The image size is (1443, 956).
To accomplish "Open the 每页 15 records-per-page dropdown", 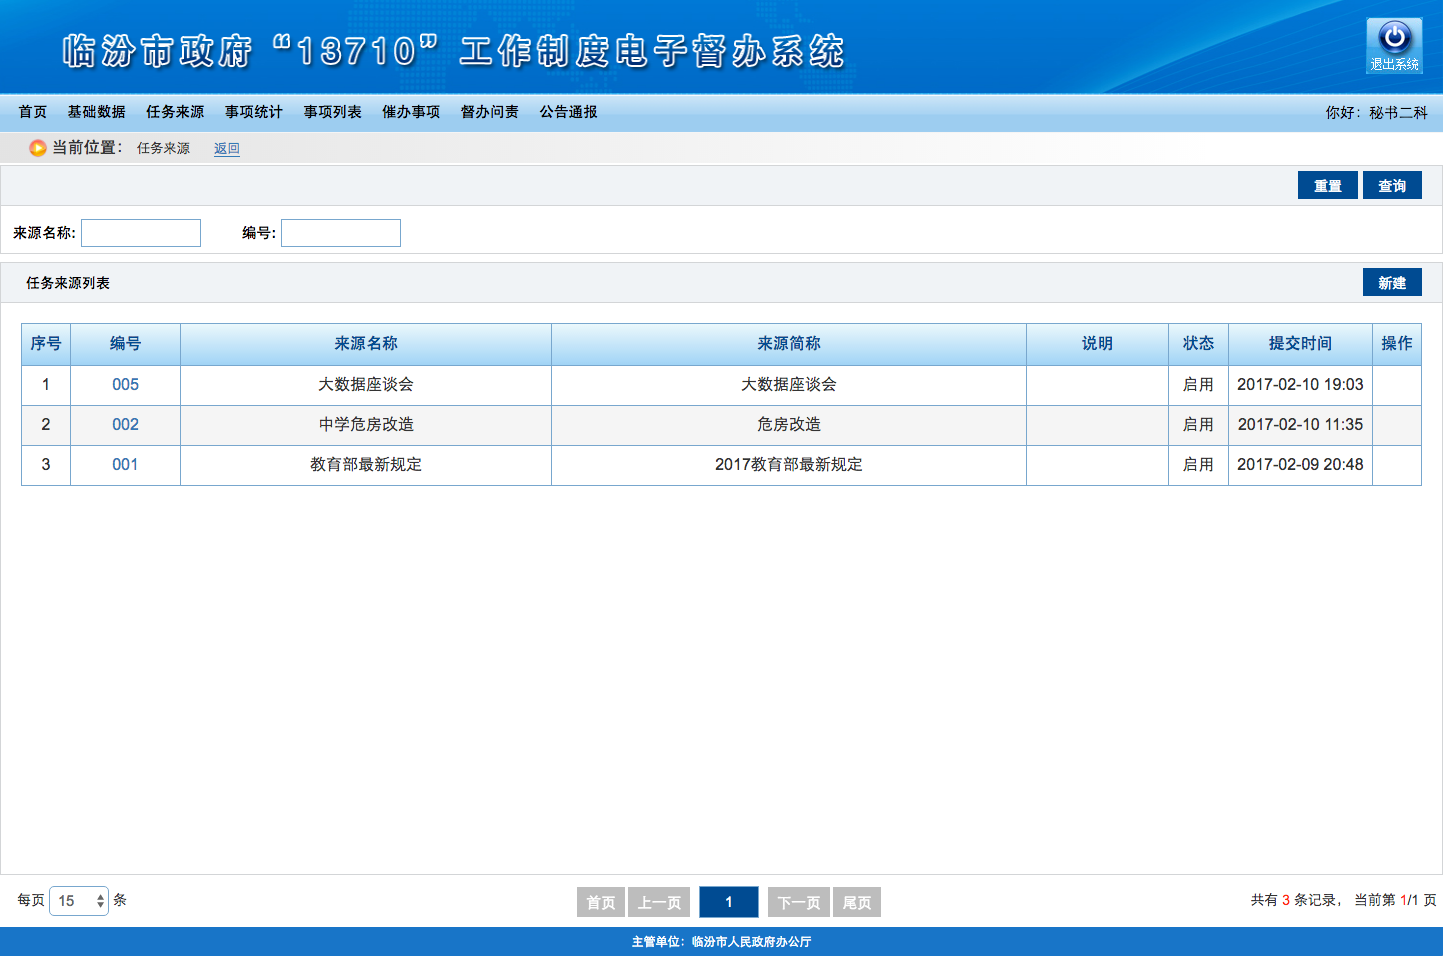I will pyautogui.click(x=79, y=901).
